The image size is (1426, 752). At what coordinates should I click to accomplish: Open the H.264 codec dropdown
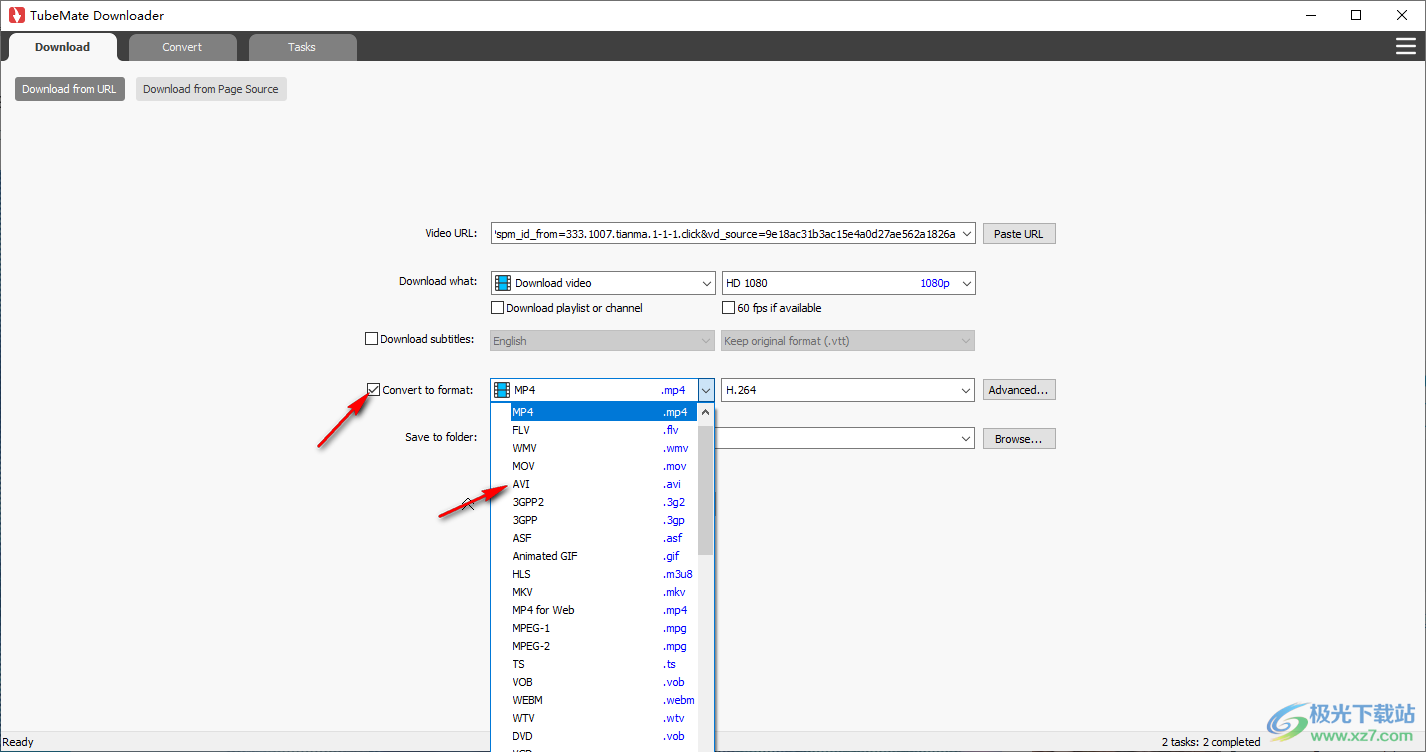(x=848, y=390)
